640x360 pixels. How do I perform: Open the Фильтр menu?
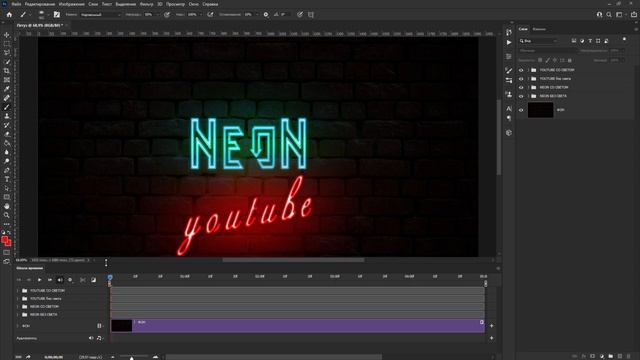pos(147,4)
